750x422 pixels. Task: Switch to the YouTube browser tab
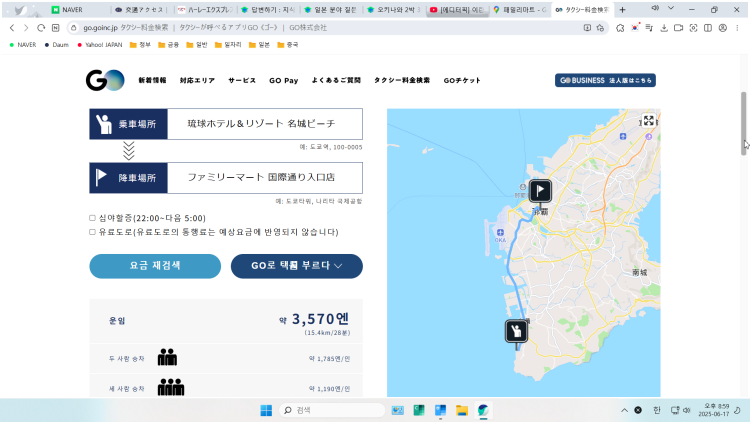(457, 10)
